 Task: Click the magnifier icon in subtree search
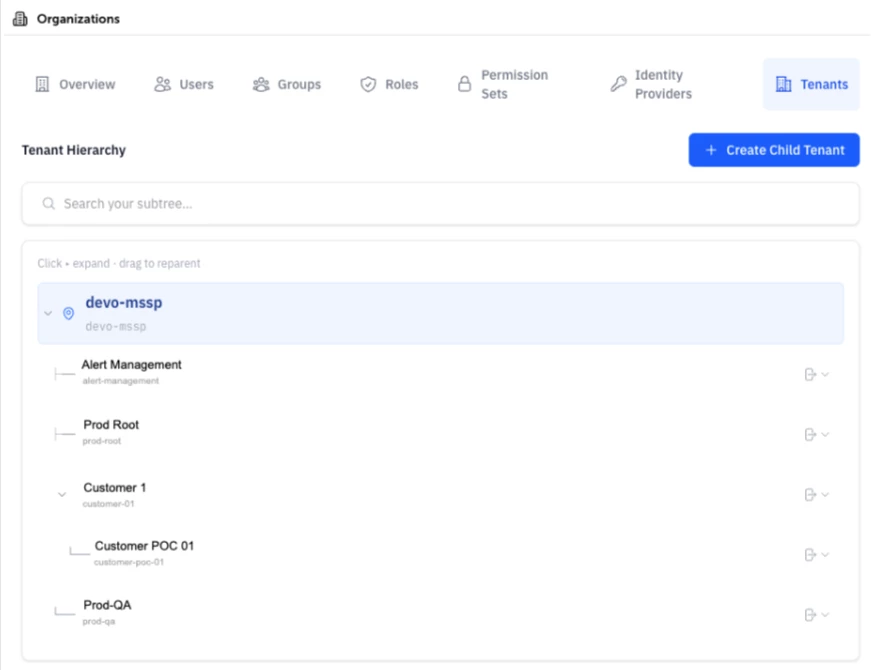(x=49, y=204)
